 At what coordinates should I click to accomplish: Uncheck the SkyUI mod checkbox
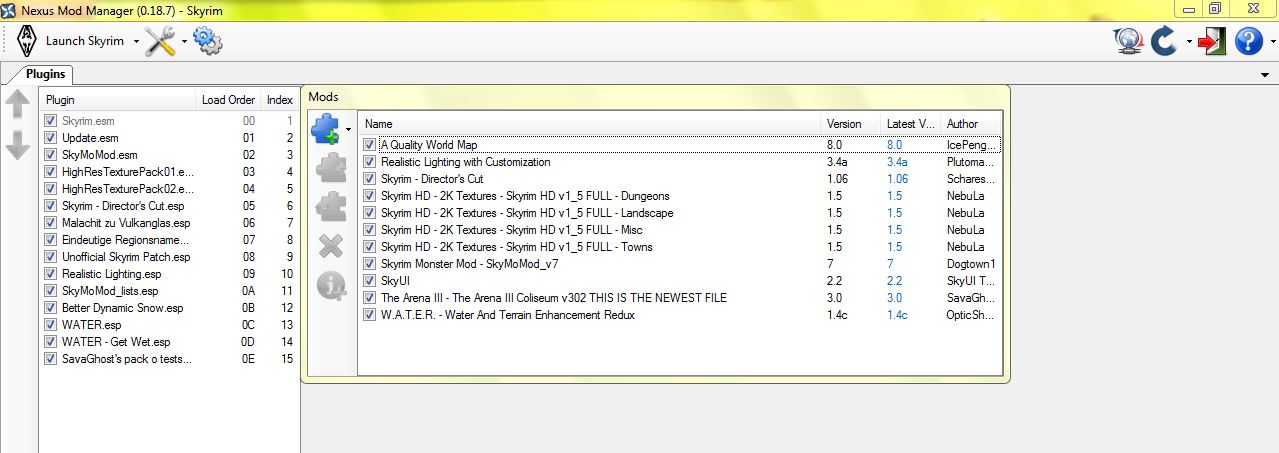tap(370, 281)
